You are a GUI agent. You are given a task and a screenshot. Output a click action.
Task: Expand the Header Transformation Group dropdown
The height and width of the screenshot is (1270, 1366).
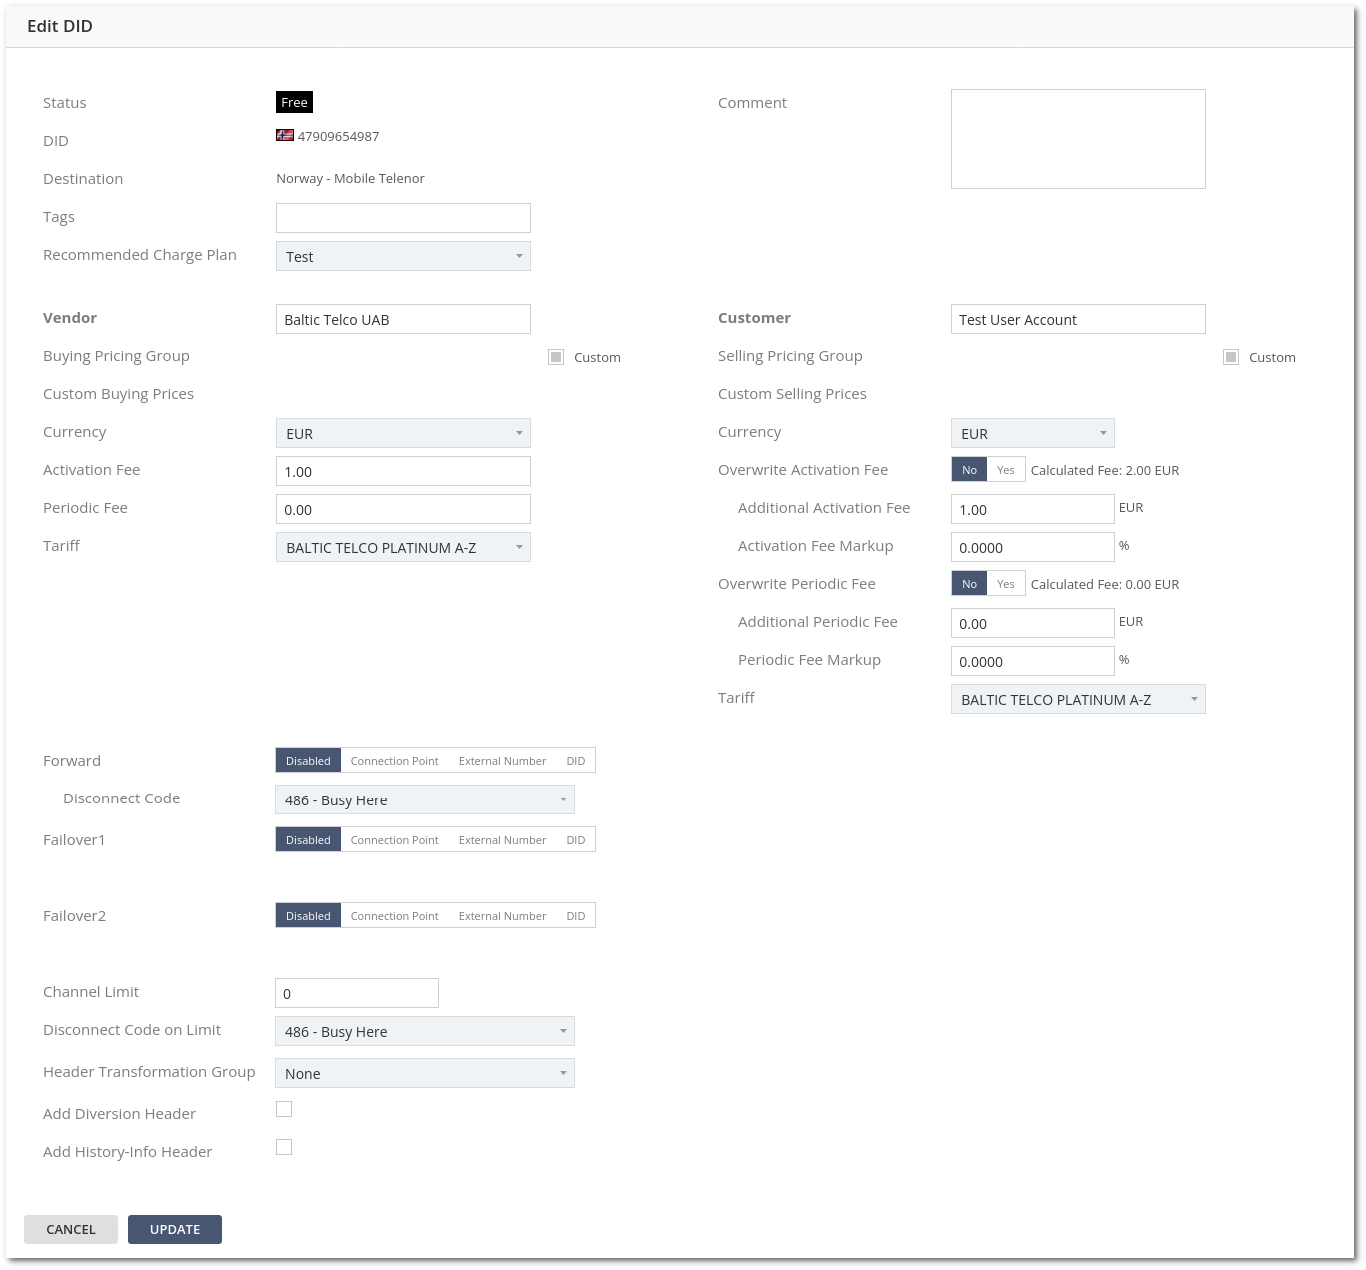[425, 1073]
